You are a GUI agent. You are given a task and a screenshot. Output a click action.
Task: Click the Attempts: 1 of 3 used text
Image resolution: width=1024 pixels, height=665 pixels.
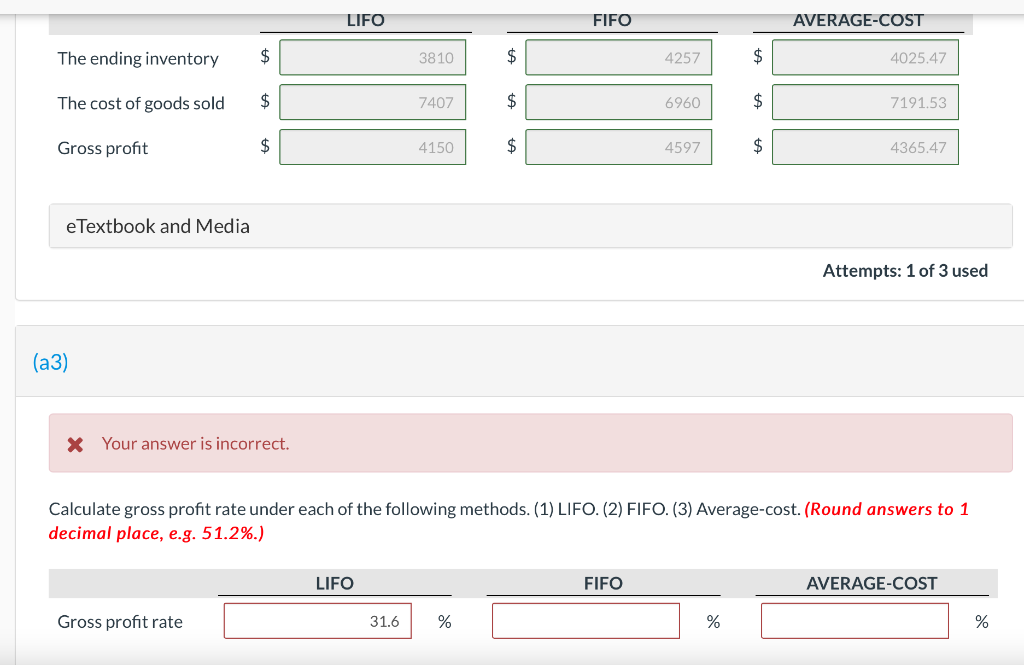click(905, 270)
